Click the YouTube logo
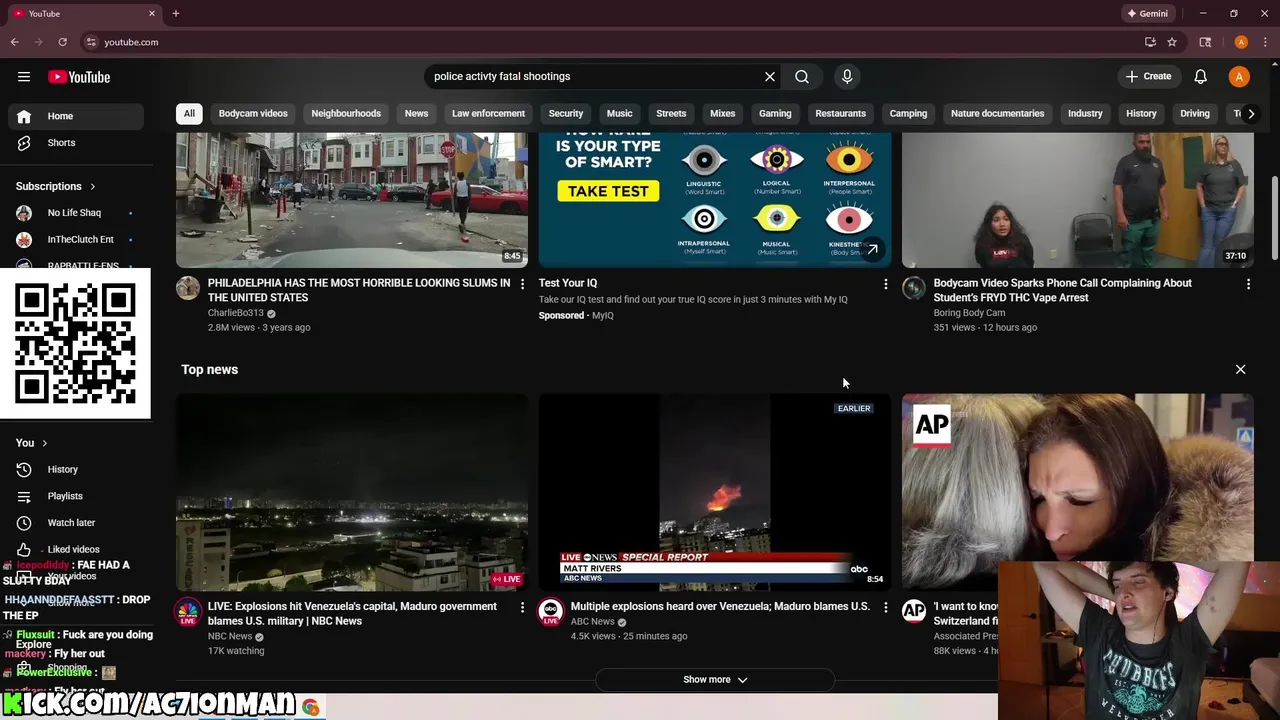1280x720 pixels. tap(79, 77)
